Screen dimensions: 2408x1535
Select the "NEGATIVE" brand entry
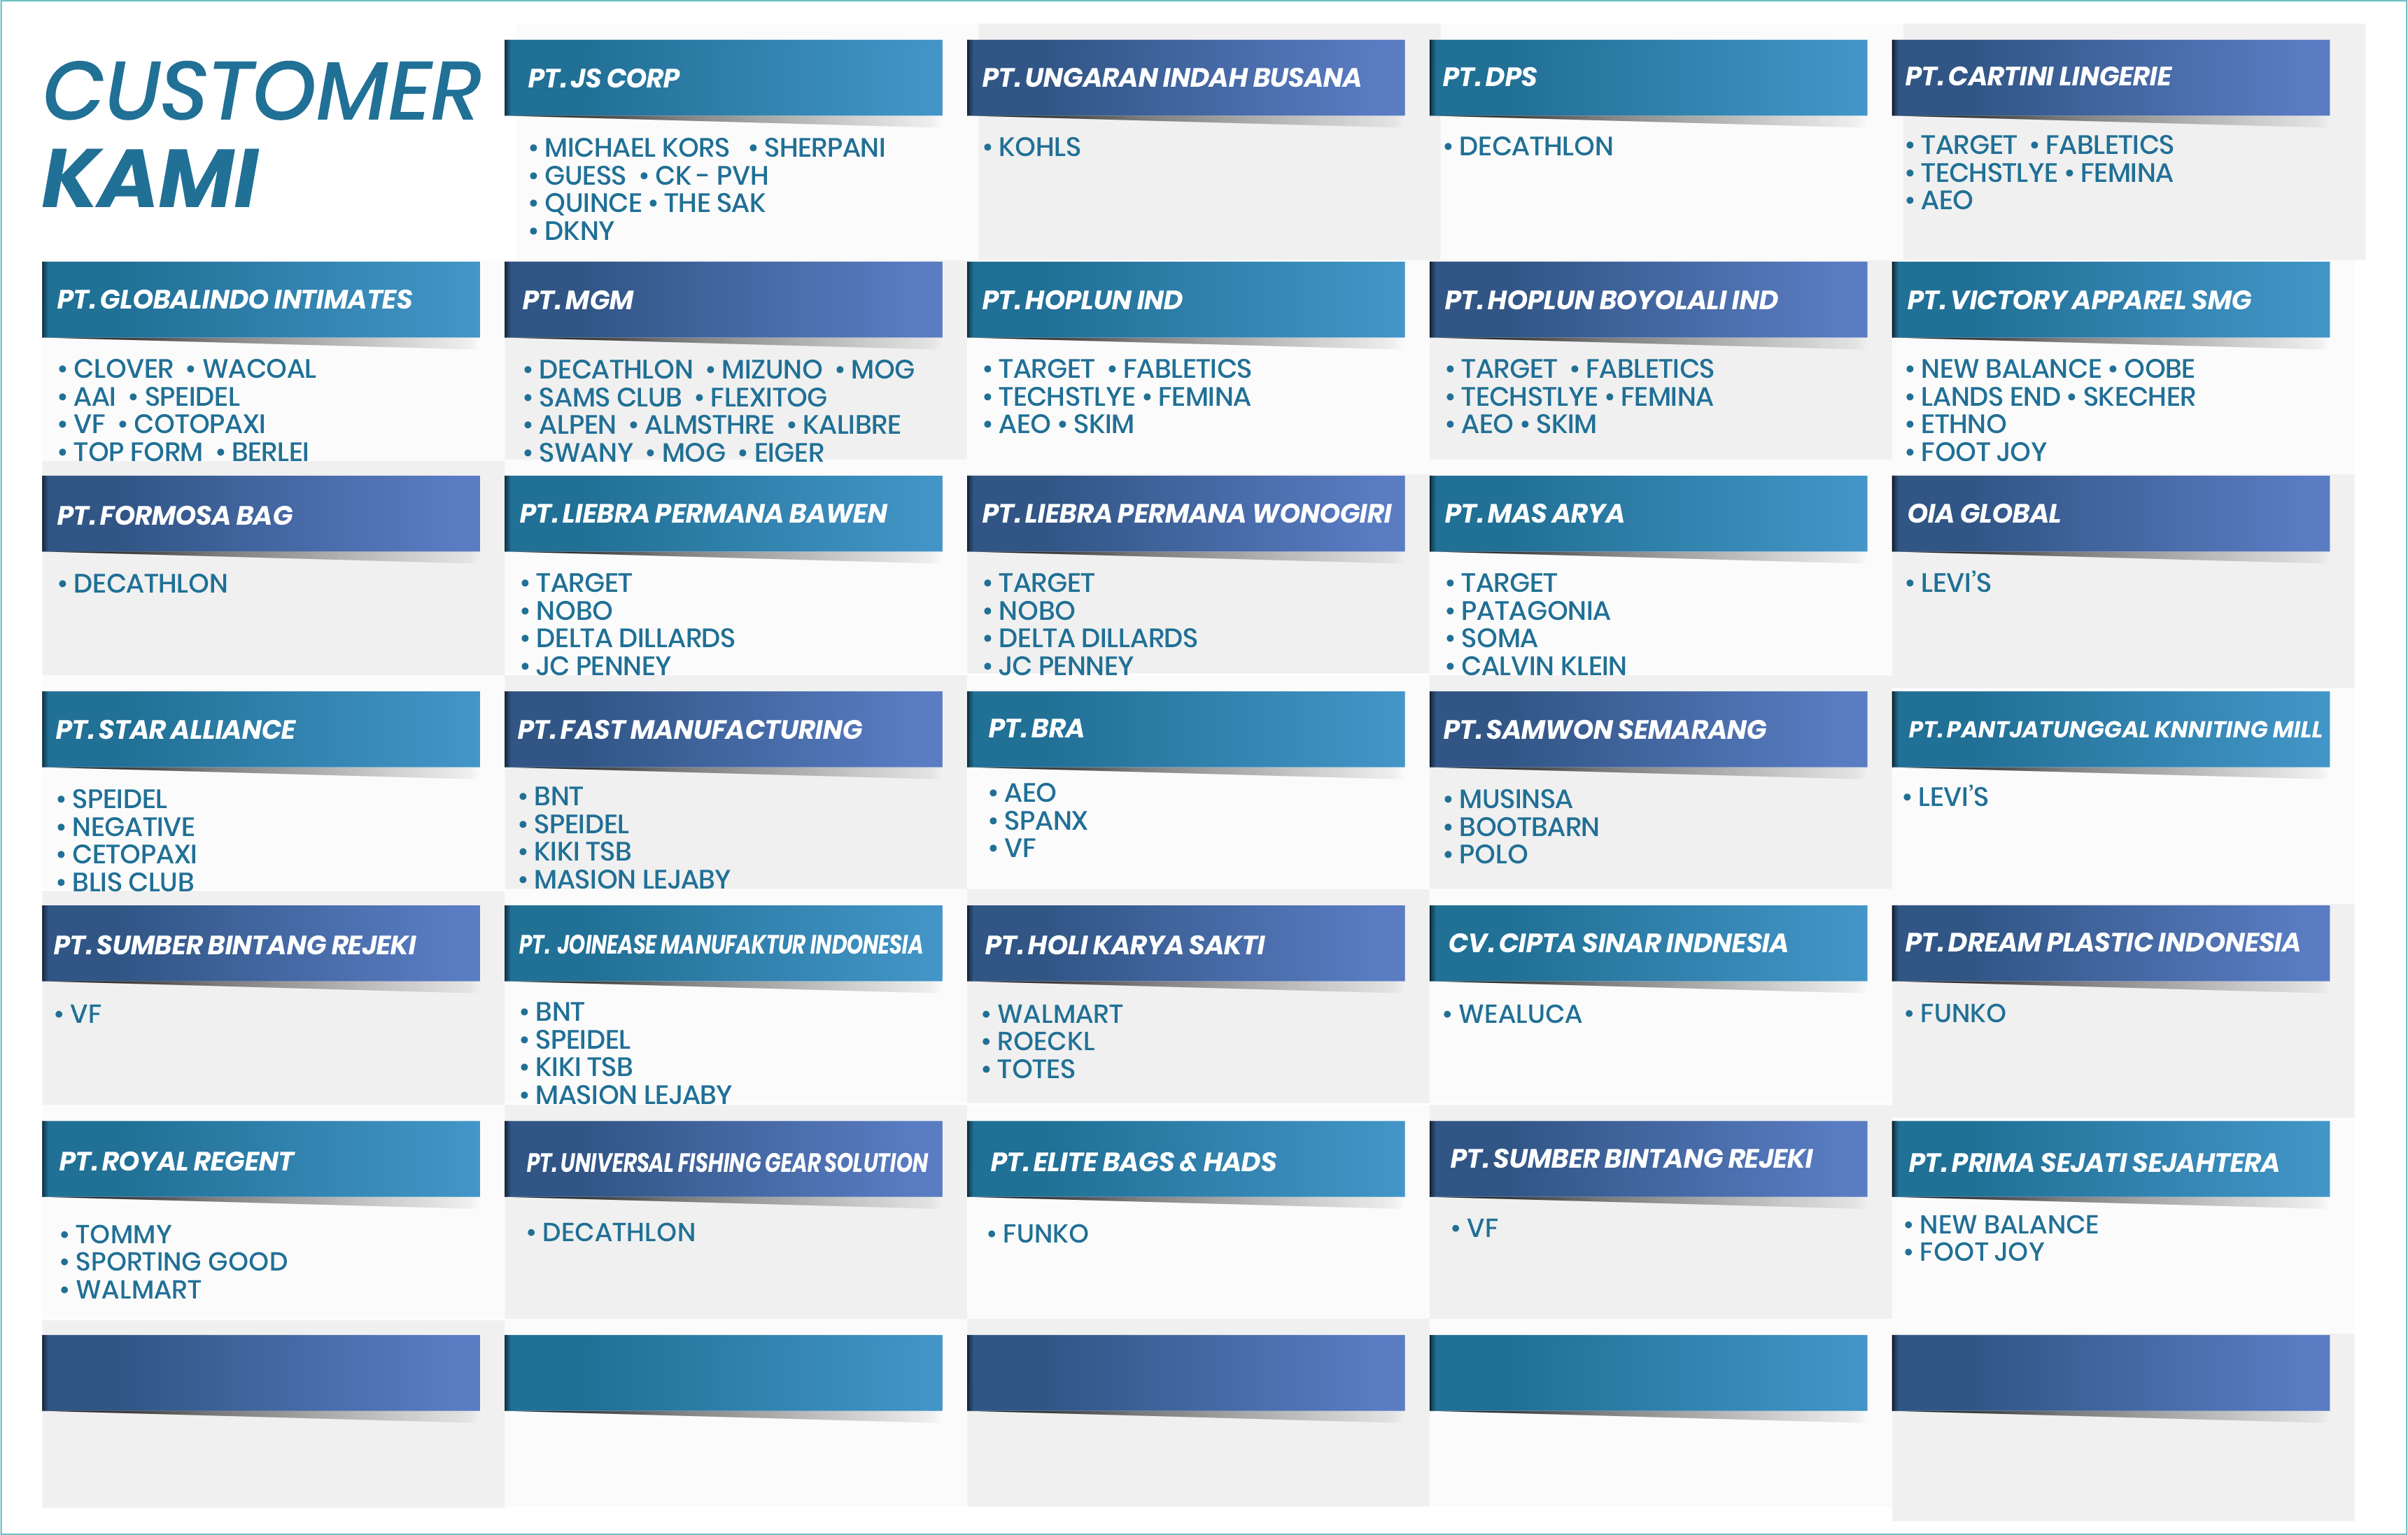(133, 827)
